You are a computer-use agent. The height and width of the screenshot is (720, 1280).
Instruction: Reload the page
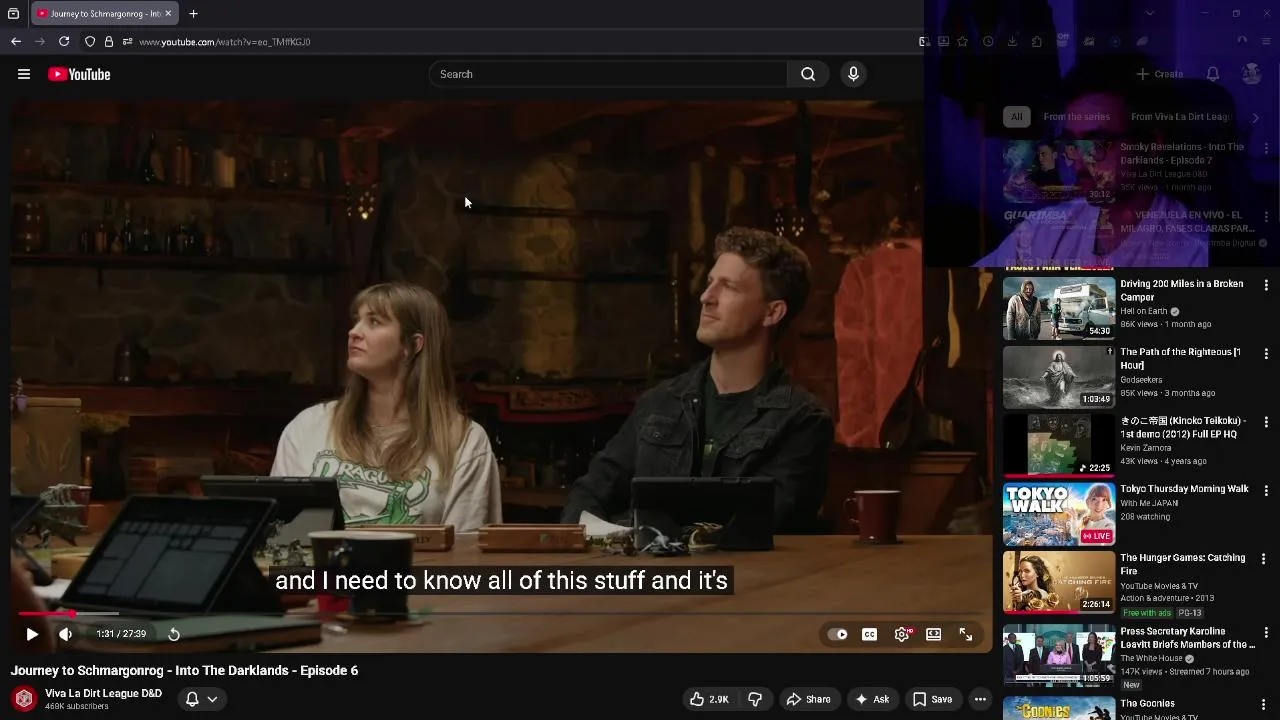point(64,41)
